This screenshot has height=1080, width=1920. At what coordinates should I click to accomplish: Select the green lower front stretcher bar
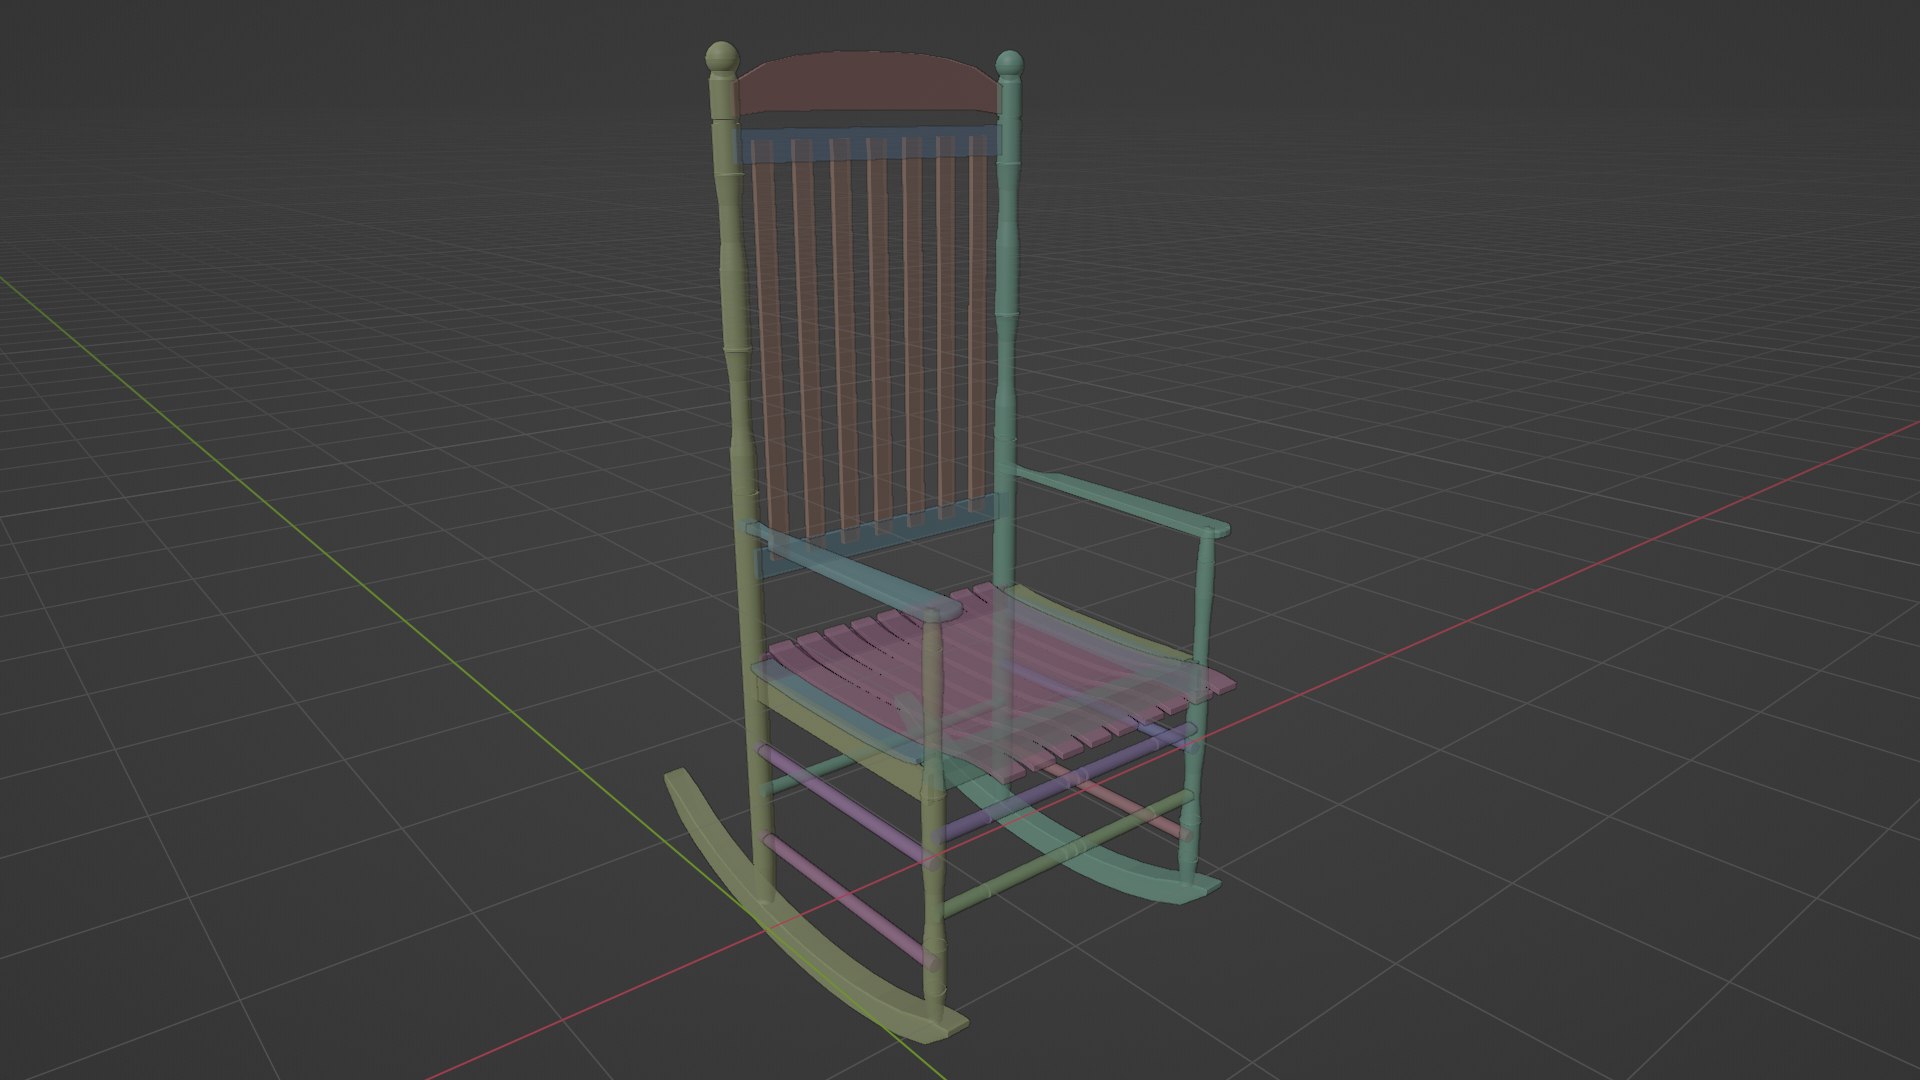(x=1067, y=852)
